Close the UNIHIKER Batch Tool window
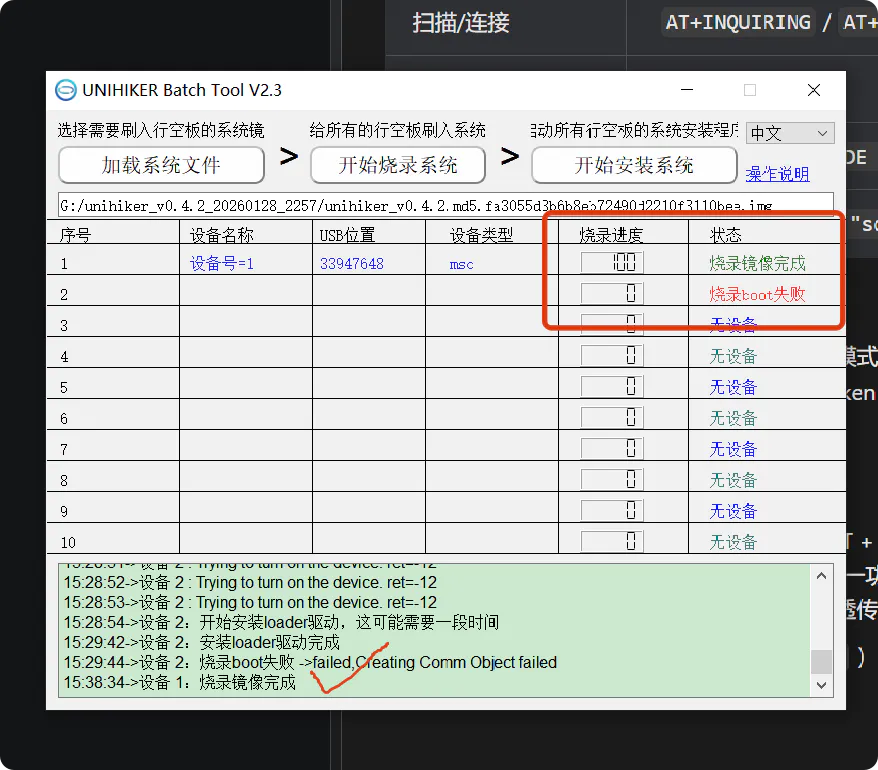The width and height of the screenshot is (878, 770). tap(814, 90)
